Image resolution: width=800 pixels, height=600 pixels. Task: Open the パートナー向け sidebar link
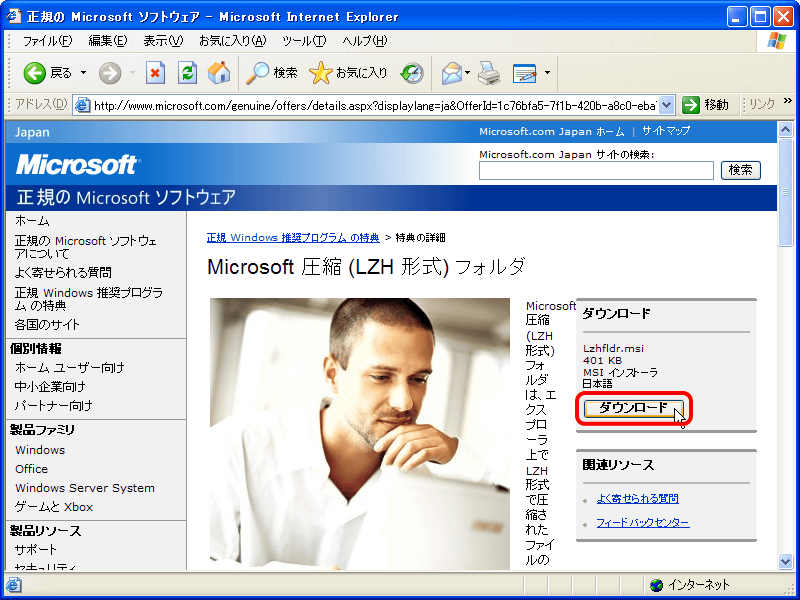(x=54, y=406)
